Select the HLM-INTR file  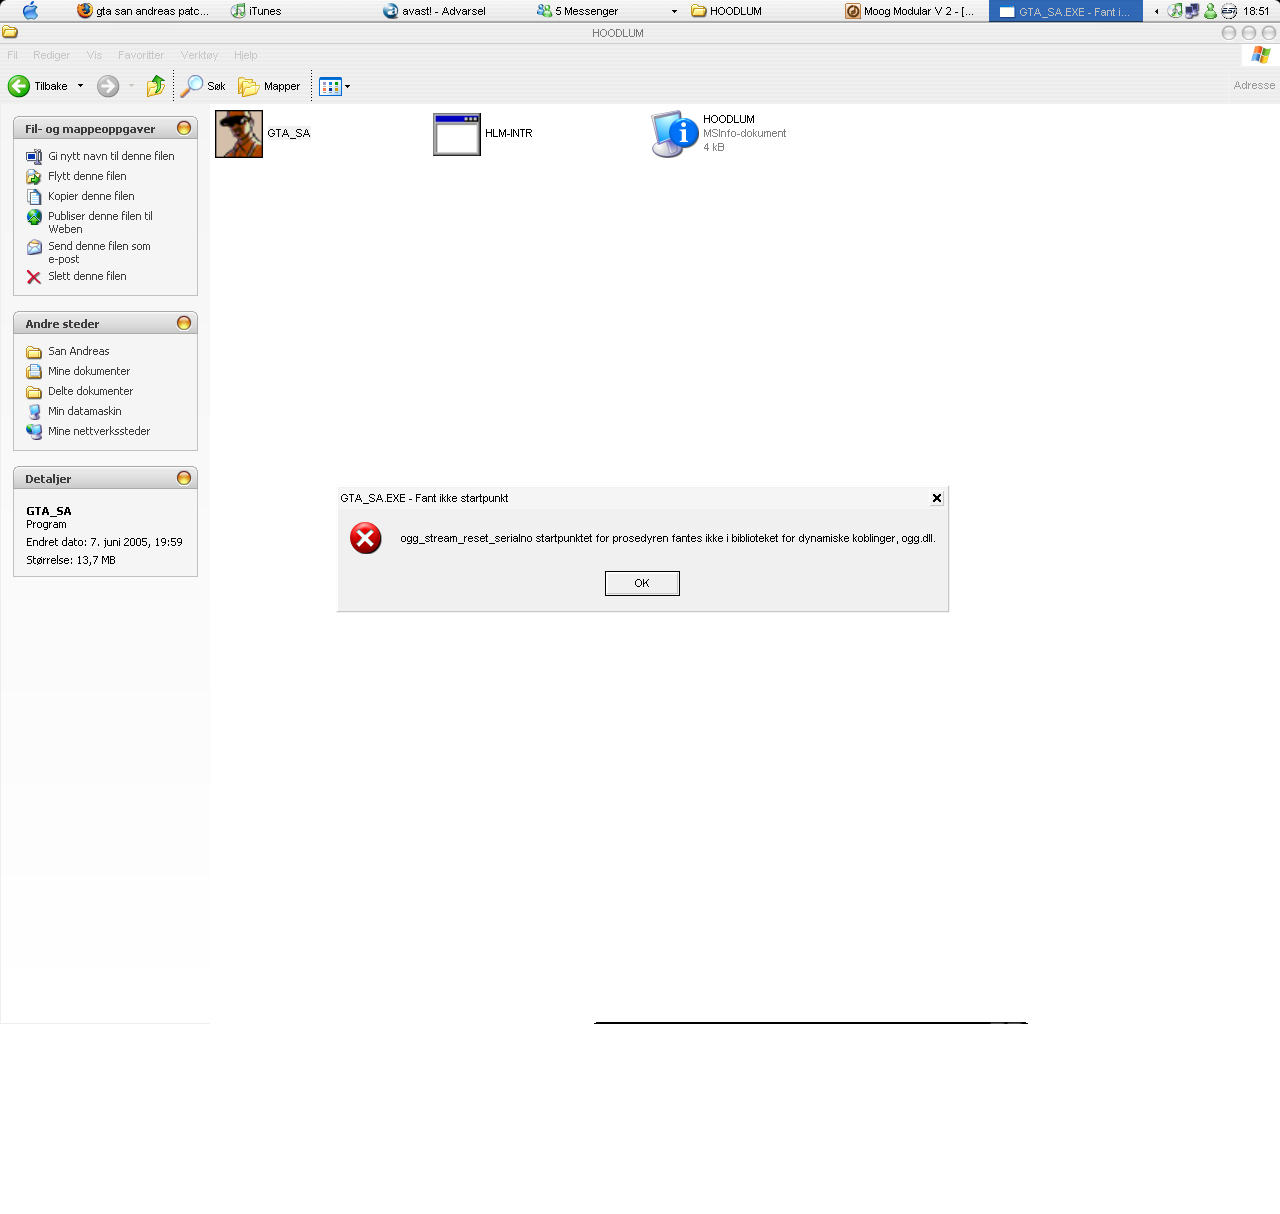click(x=483, y=134)
